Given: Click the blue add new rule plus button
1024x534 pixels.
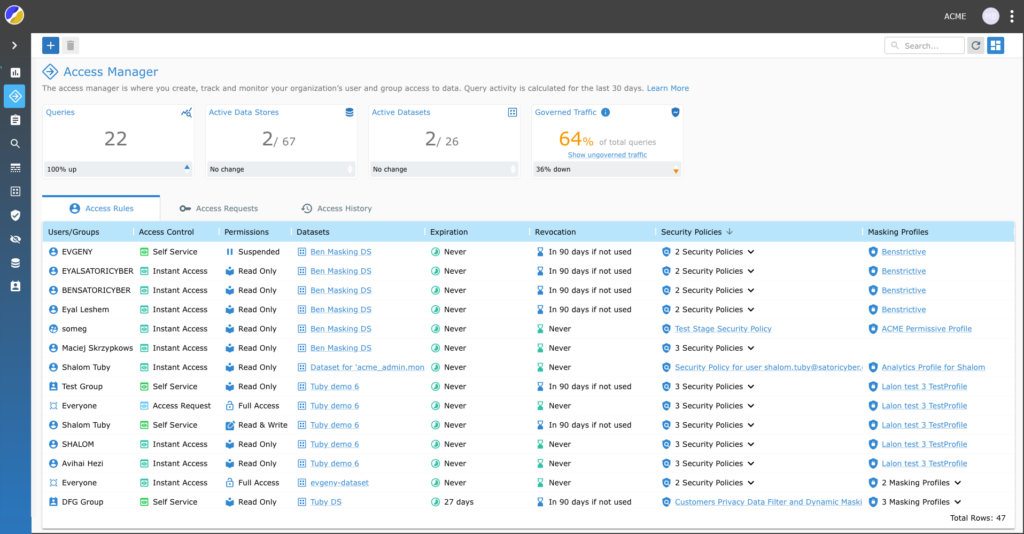Looking at the screenshot, I should pyautogui.click(x=50, y=45).
